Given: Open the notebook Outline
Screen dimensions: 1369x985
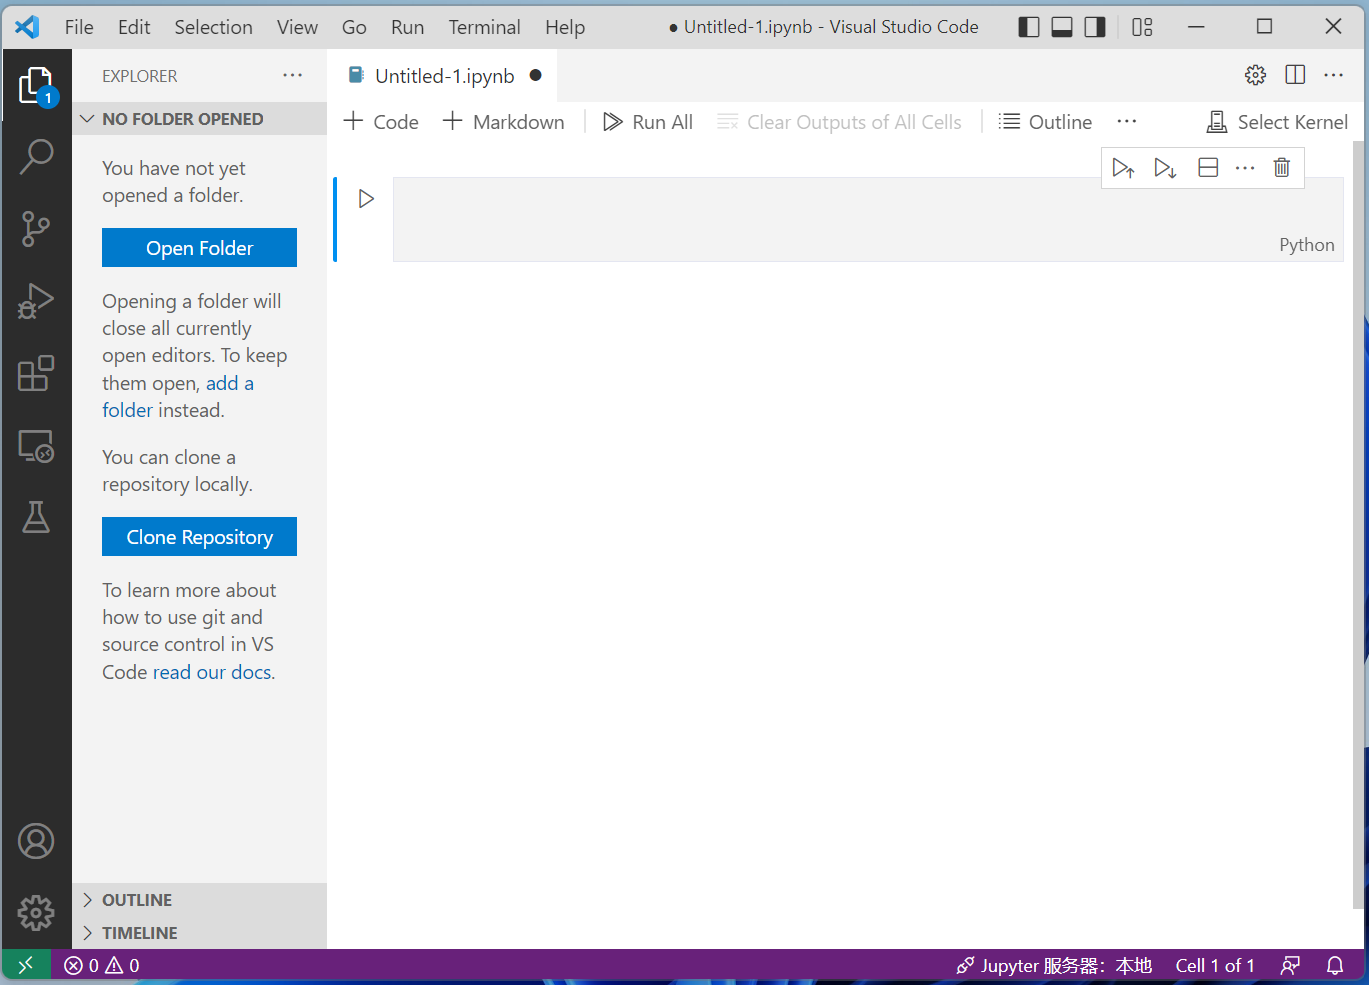Looking at the screenshot, I should point(1046,122).
